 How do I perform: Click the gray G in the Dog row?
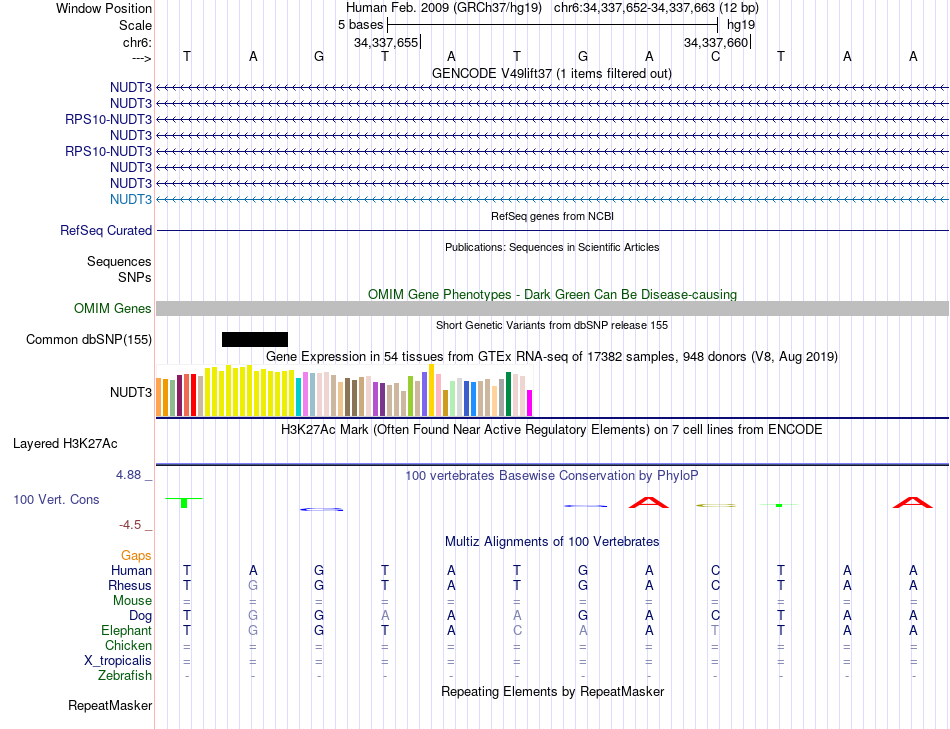coord(253,615)
